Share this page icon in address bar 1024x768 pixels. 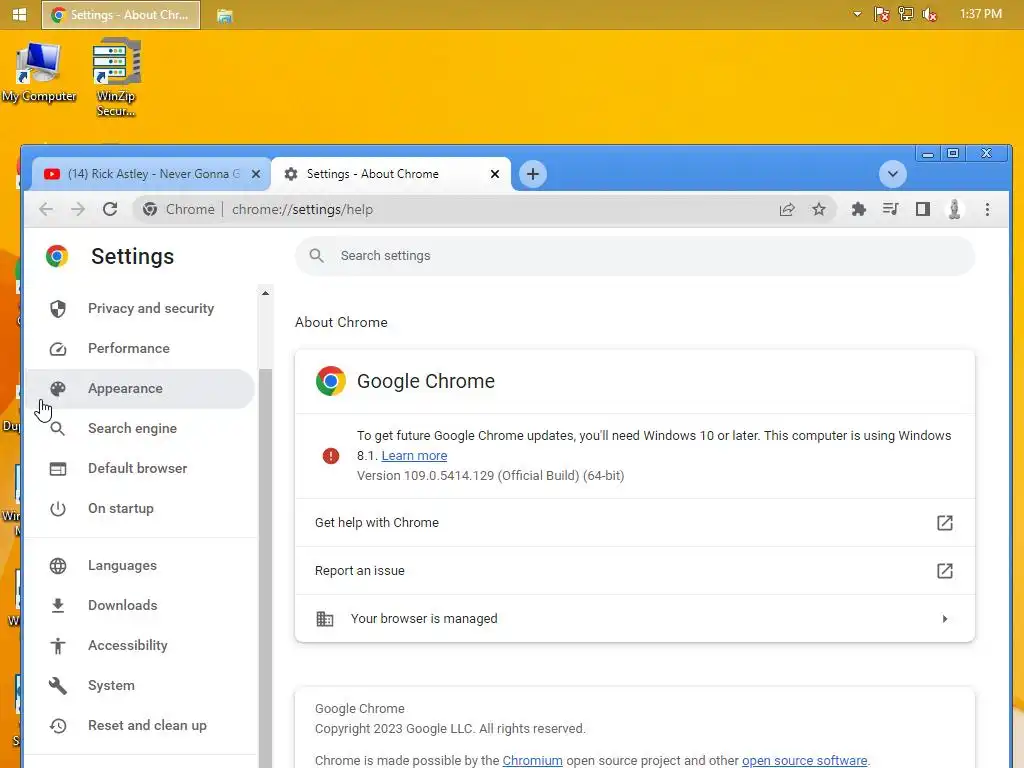pyautogui.click(x=787, y=209)
